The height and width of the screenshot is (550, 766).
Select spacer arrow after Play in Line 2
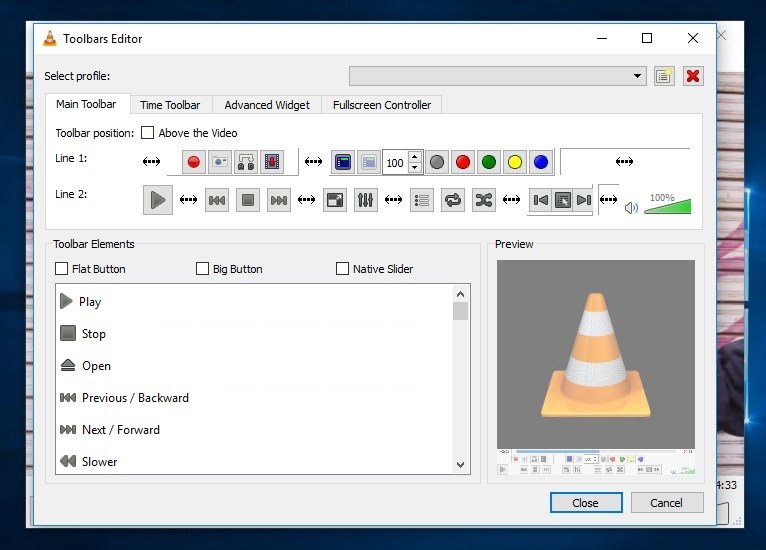coord(188,199)
